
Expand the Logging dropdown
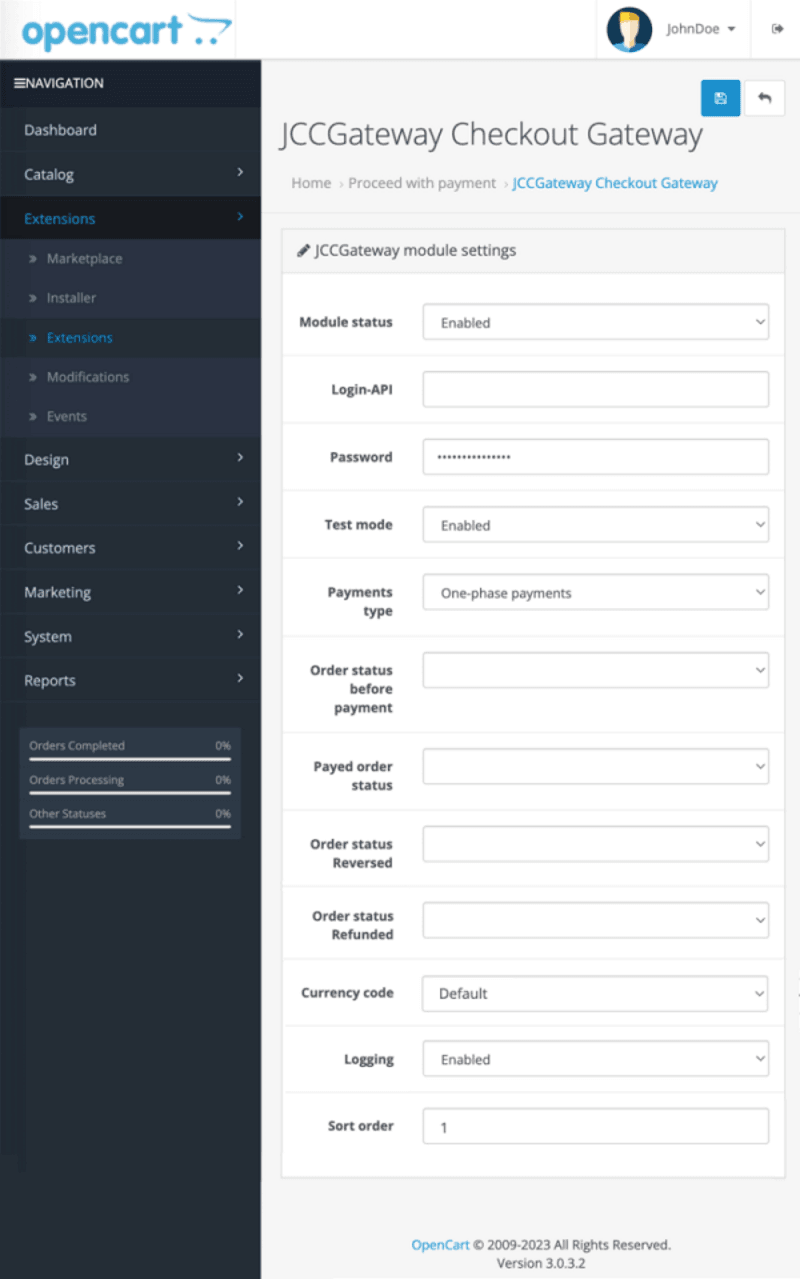tap(595, 1059)
